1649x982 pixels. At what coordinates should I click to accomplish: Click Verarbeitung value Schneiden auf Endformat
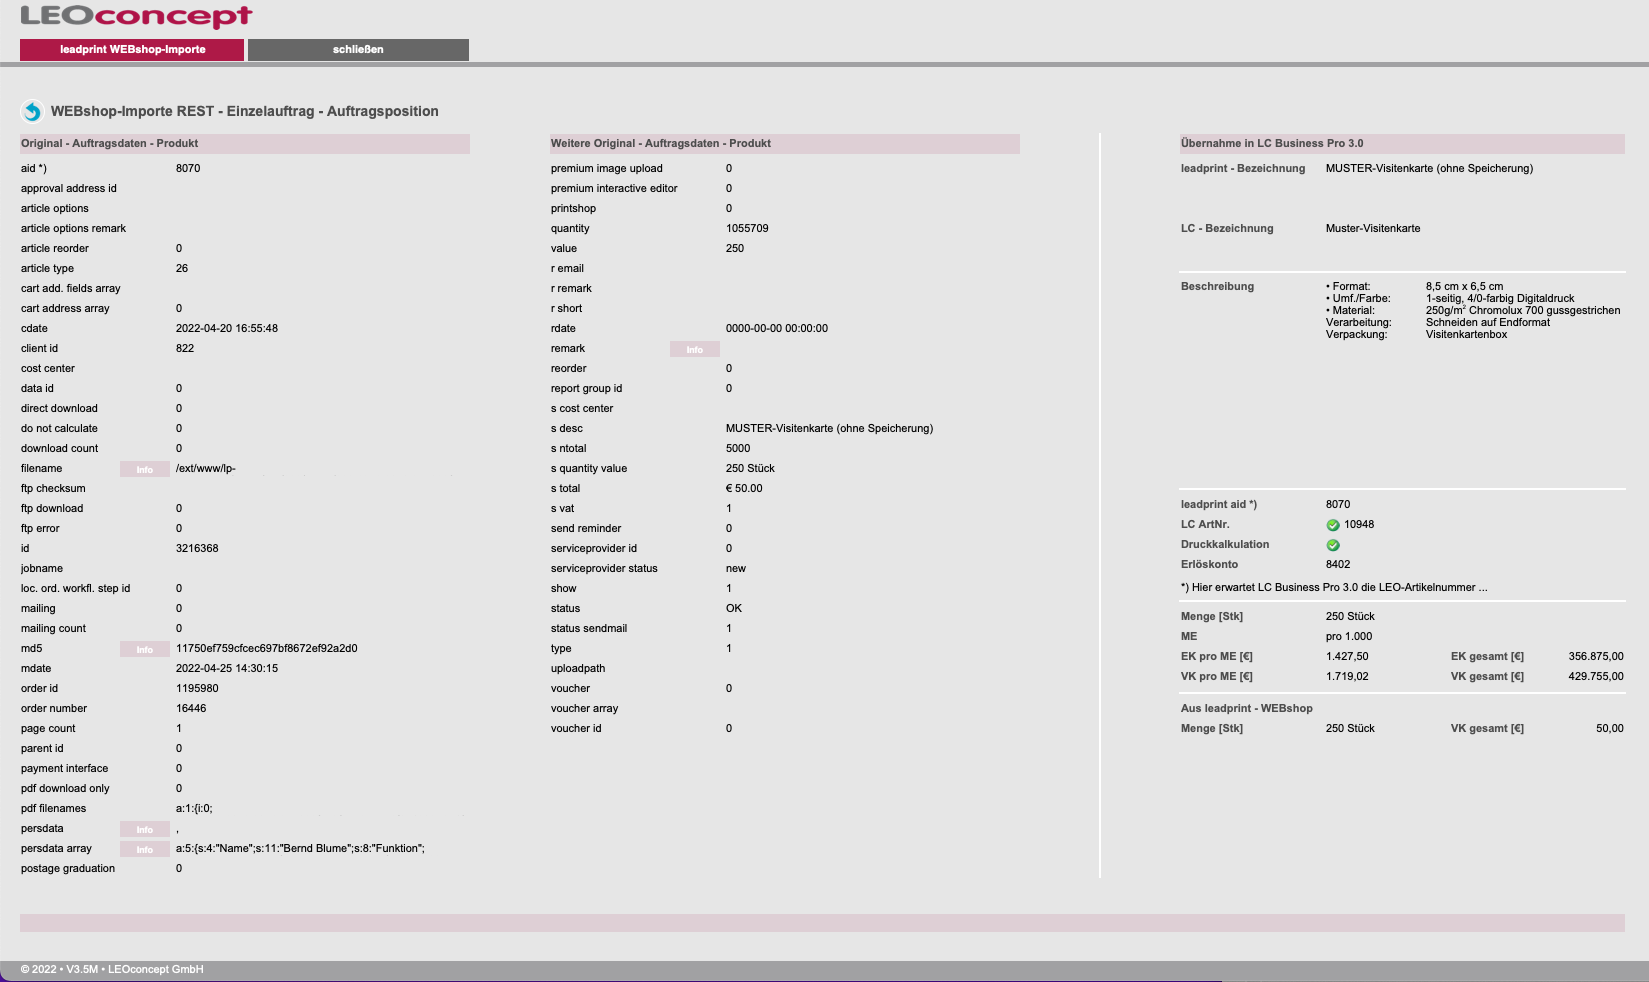1488,322
